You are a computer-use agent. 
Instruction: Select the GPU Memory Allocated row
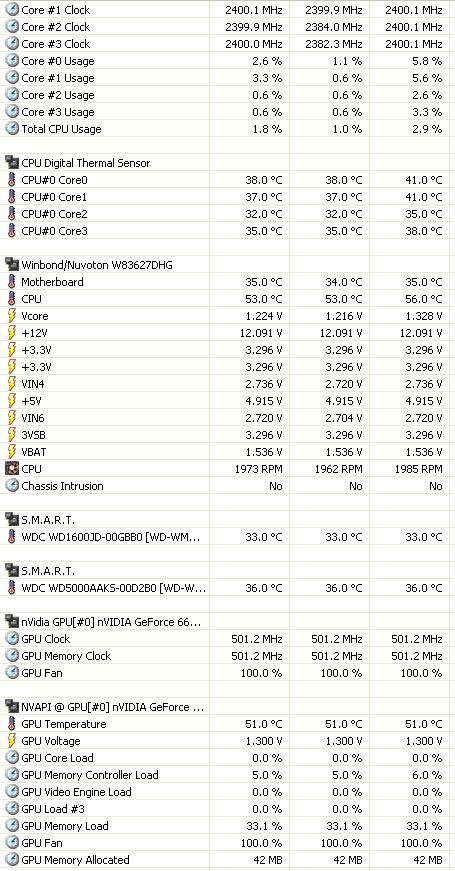click(x=227, y=860)
